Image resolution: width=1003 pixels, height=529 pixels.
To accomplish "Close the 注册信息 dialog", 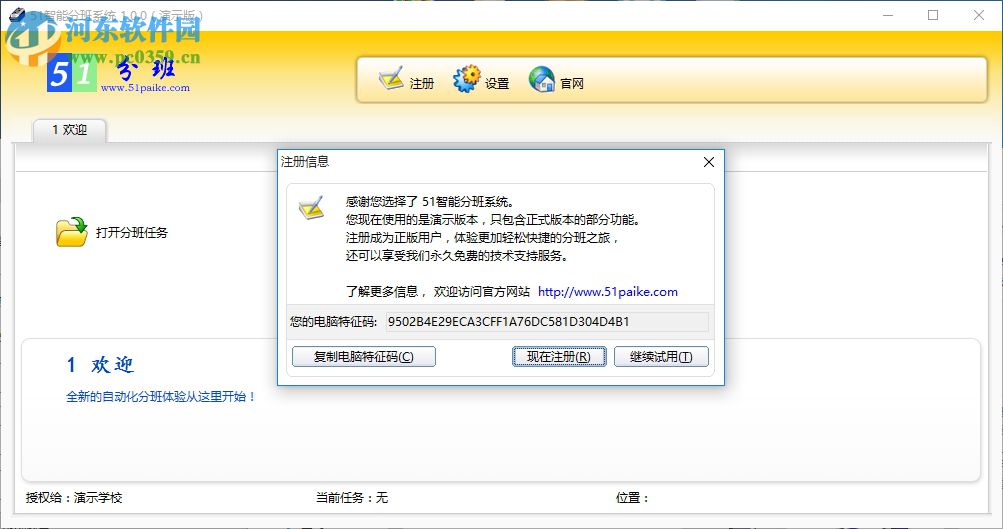I will click(709, 162).
